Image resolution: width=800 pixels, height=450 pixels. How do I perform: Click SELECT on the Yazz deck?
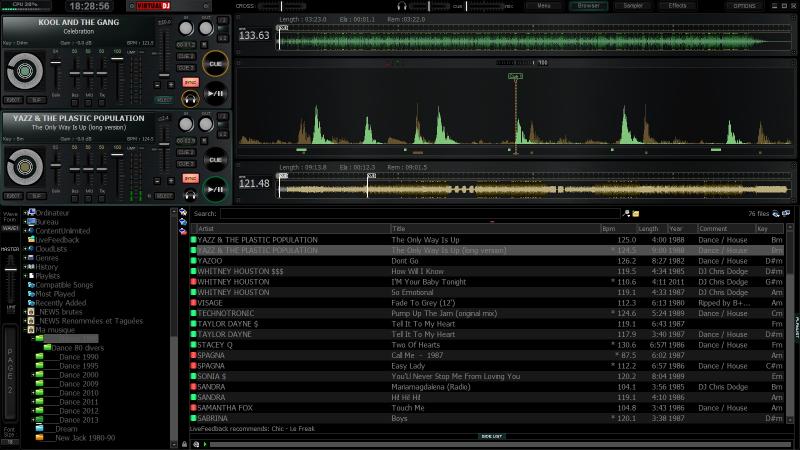[164, 196]
